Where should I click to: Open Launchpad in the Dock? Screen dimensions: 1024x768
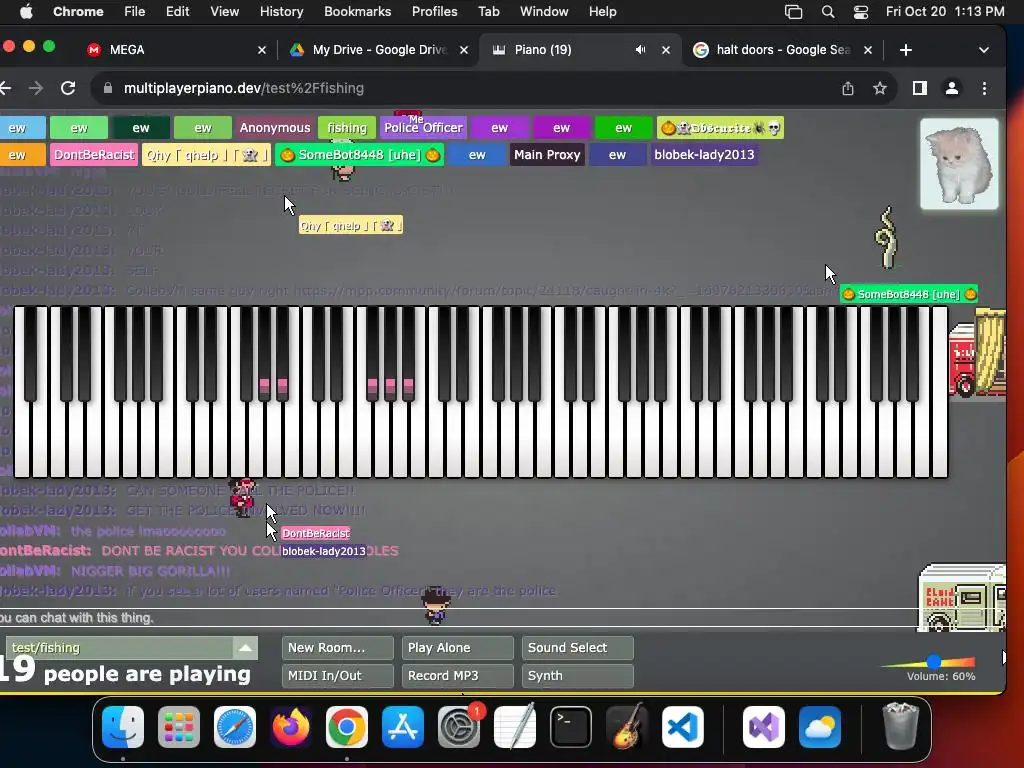[x=179, y=726]
